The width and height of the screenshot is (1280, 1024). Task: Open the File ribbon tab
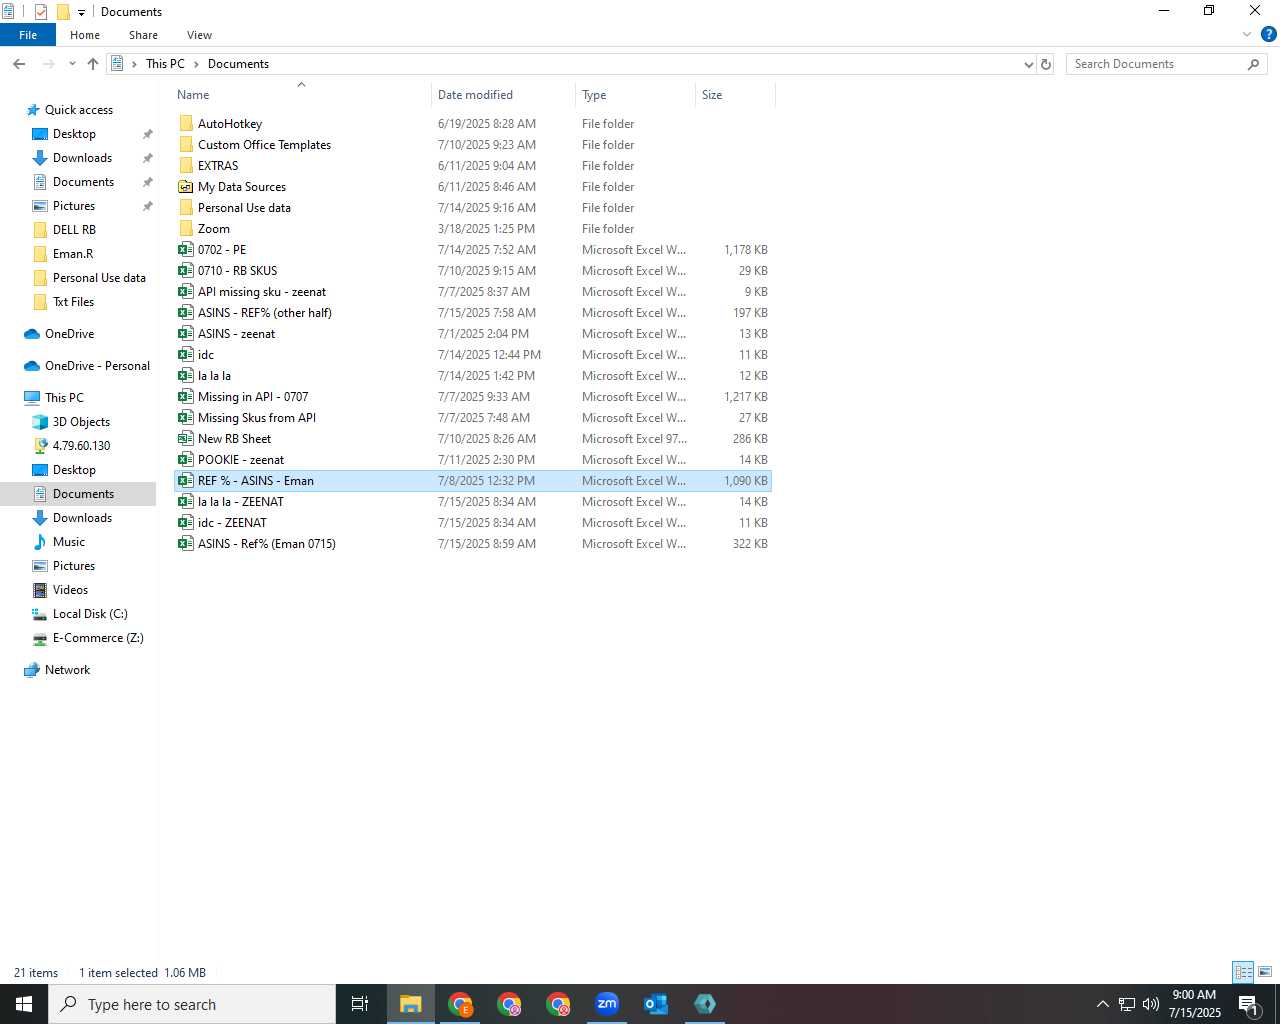28,35
